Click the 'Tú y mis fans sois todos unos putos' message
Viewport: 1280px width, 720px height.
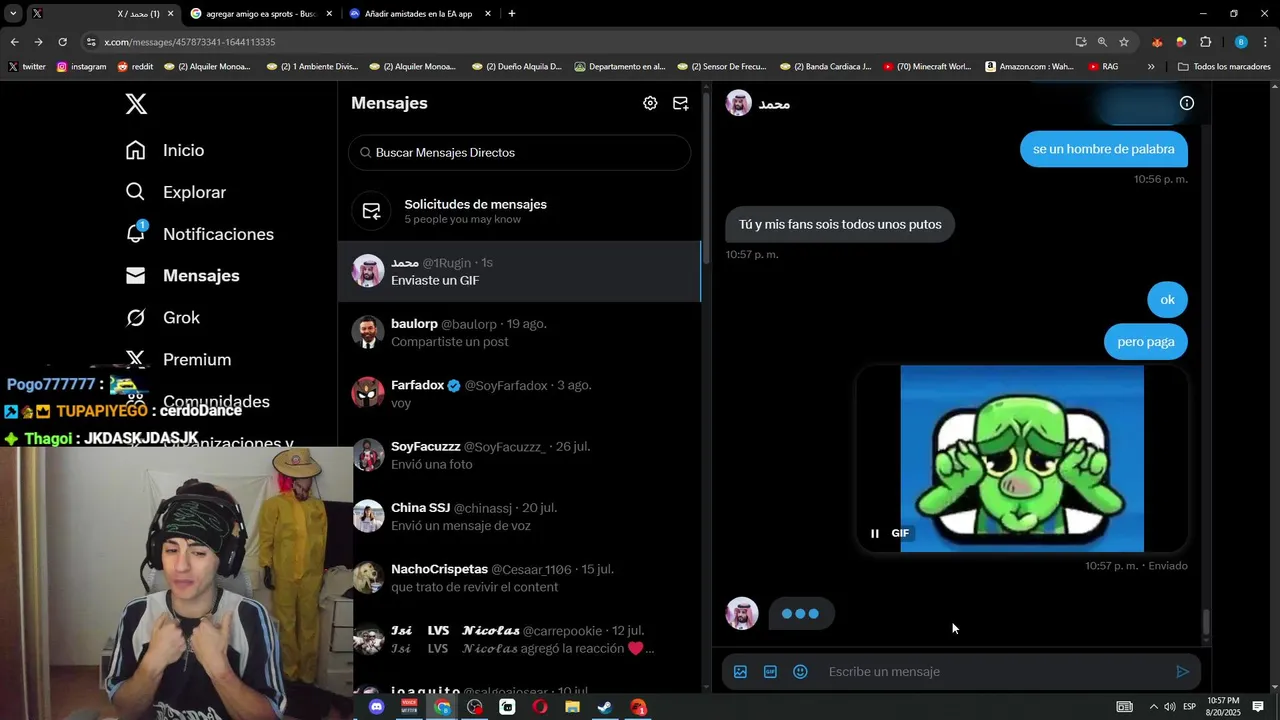pos(840,225)
